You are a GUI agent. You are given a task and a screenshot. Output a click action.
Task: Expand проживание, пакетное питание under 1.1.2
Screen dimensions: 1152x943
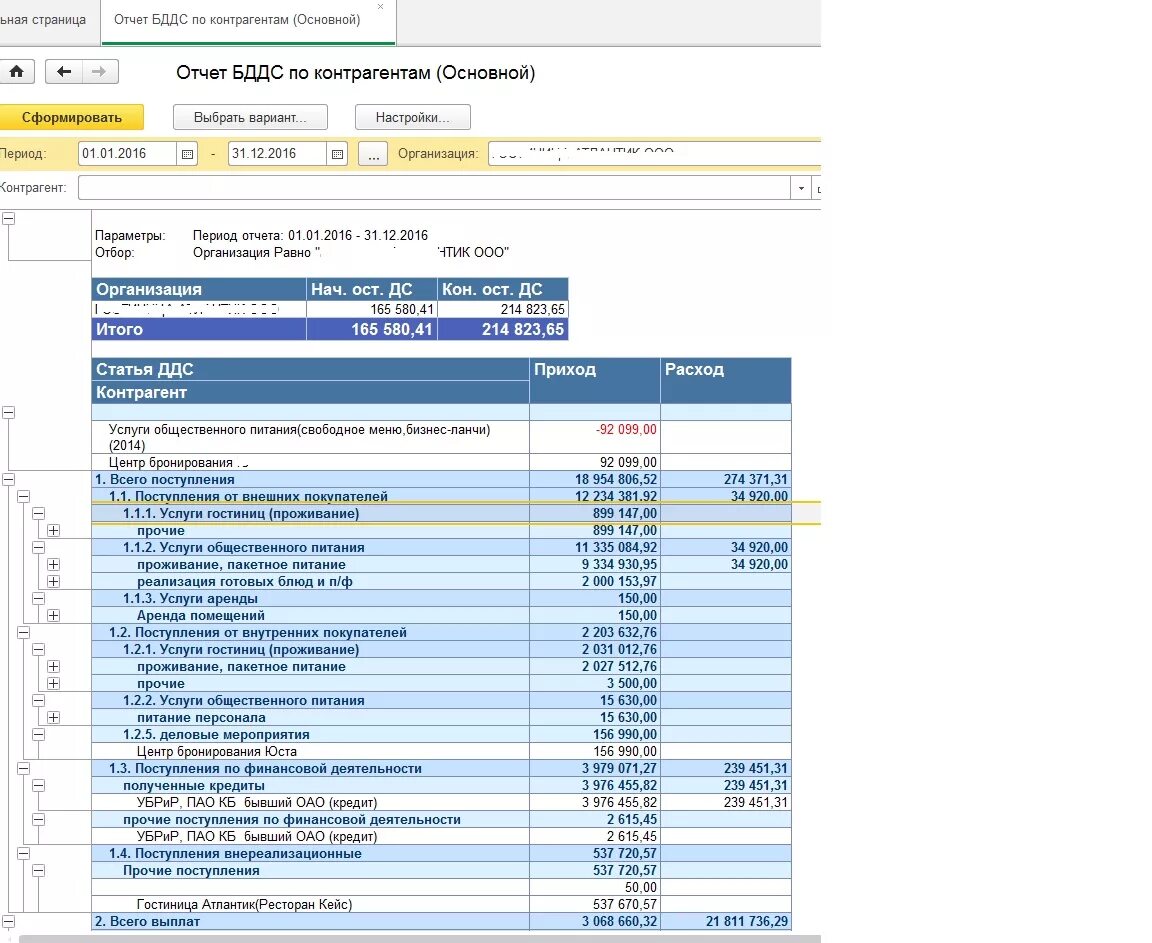point(53,564)
